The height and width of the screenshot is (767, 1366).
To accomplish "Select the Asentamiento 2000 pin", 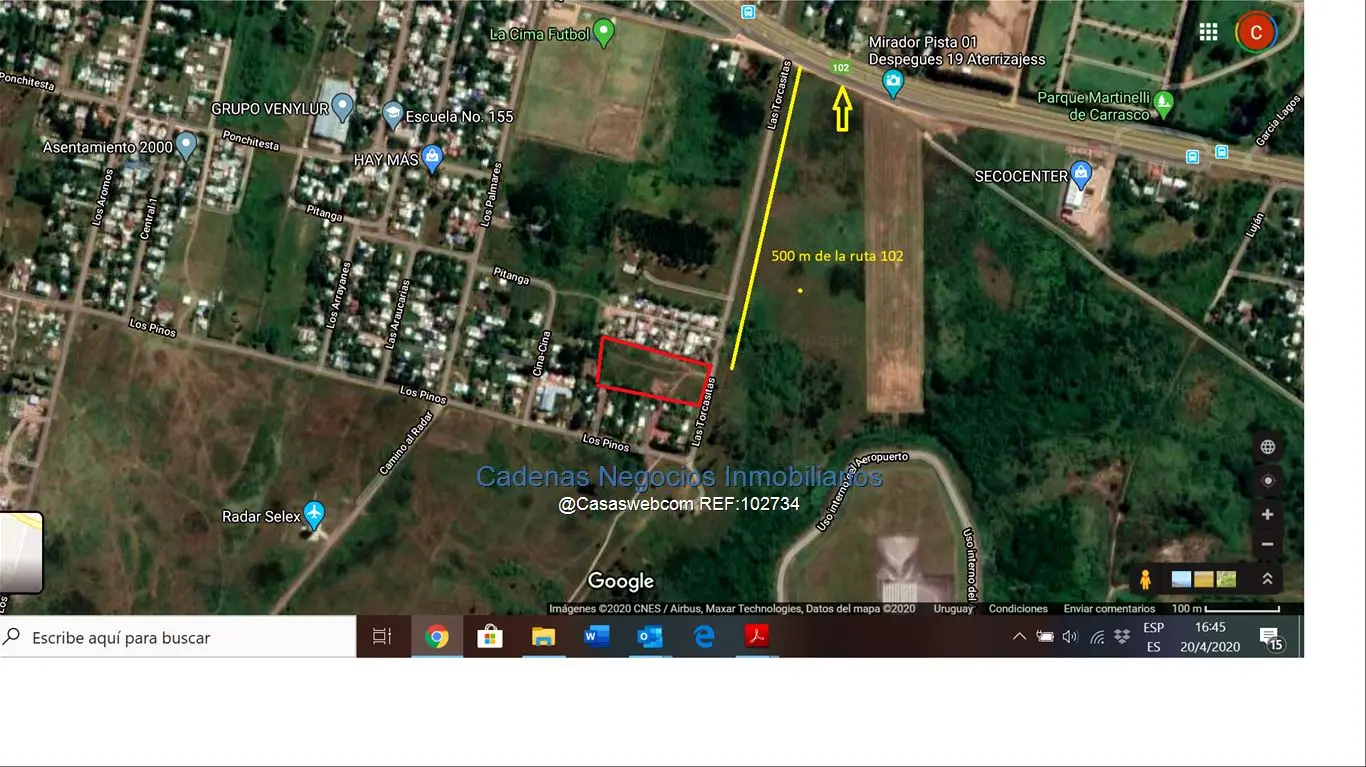I will click(x=186, y=146).
